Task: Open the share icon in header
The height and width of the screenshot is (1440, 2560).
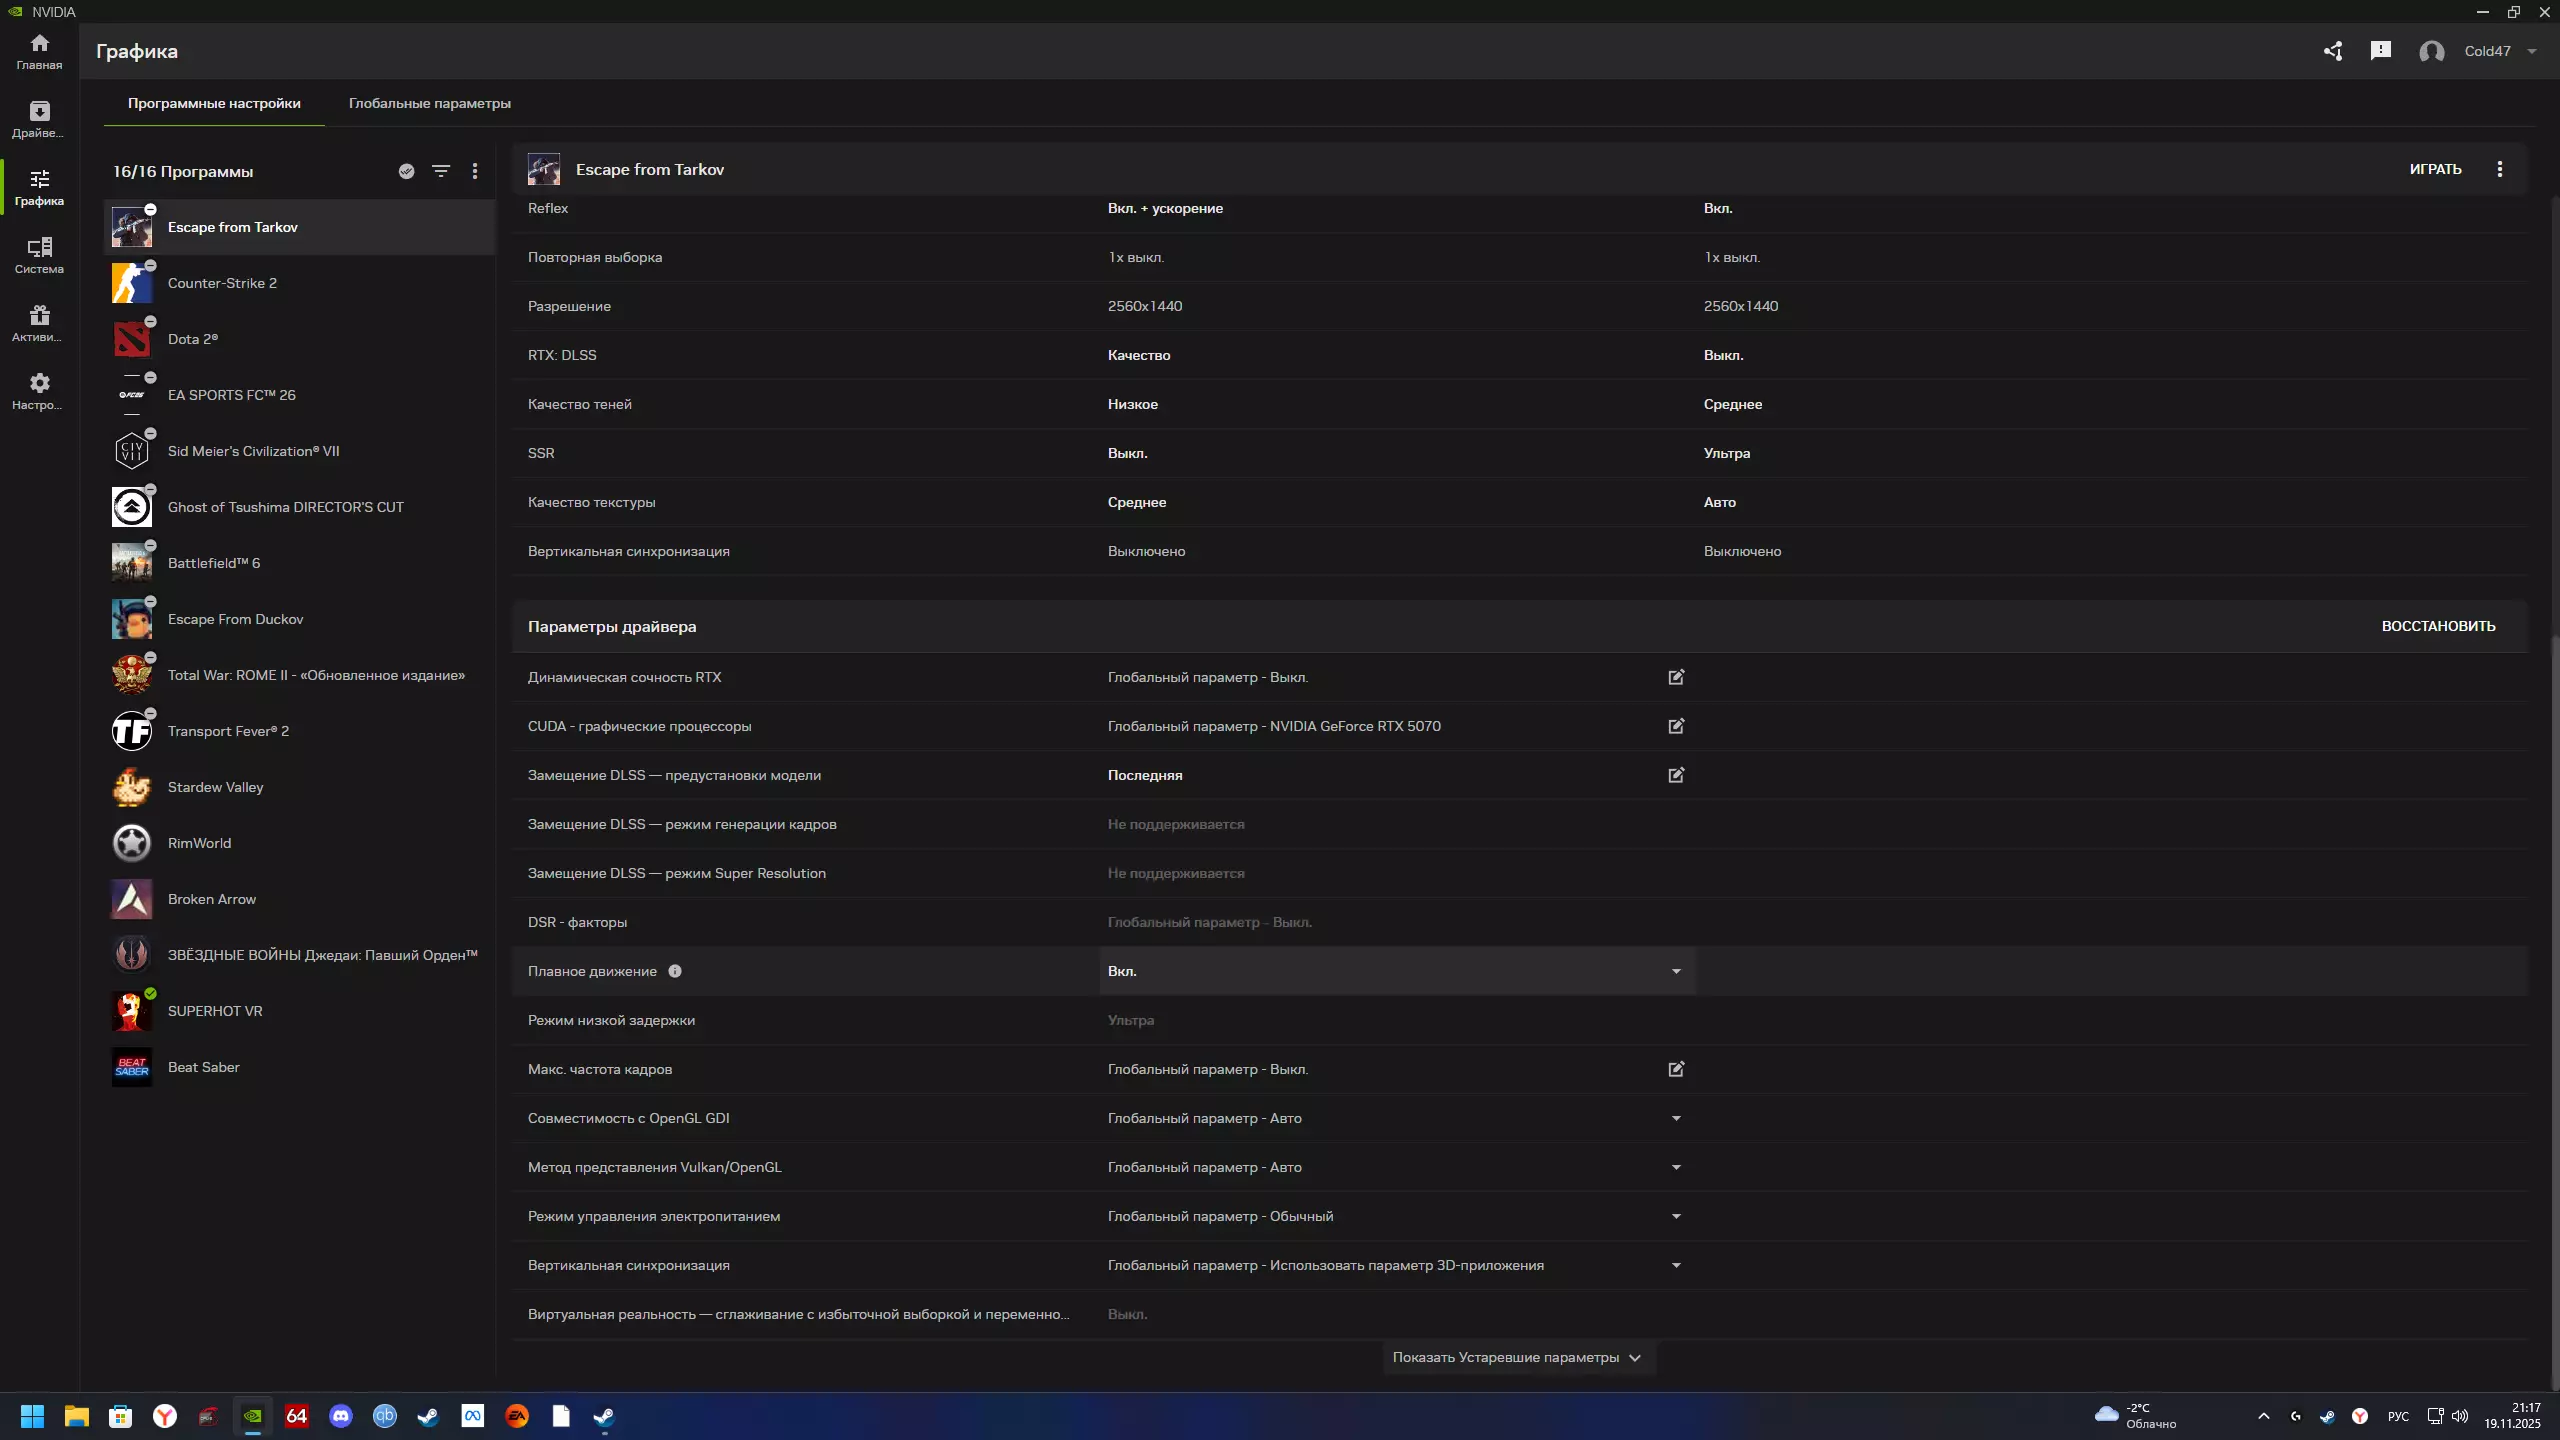Action: tap(2333, 51)
